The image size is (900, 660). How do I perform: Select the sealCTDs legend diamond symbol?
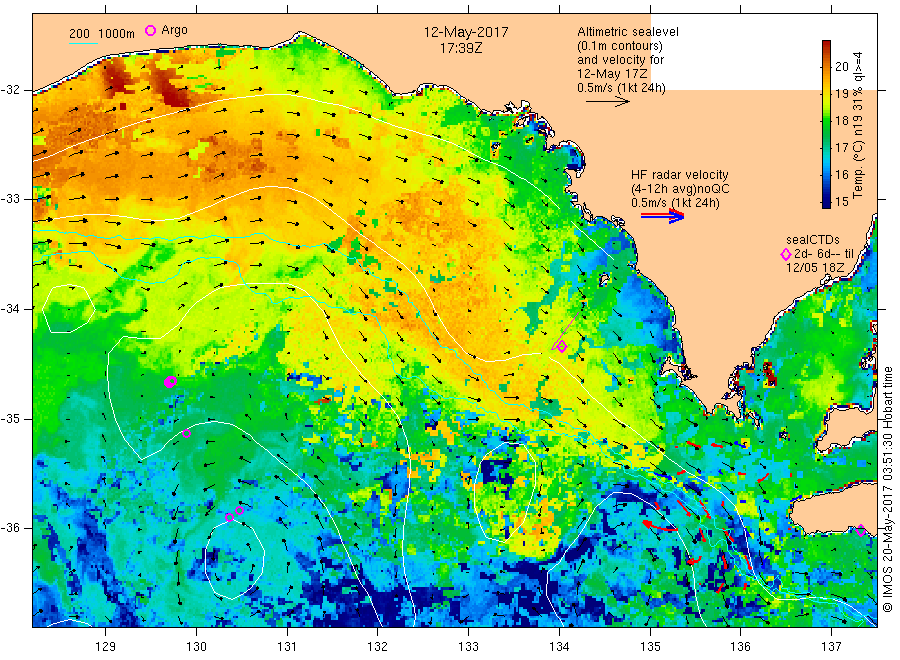click(786, 254)
